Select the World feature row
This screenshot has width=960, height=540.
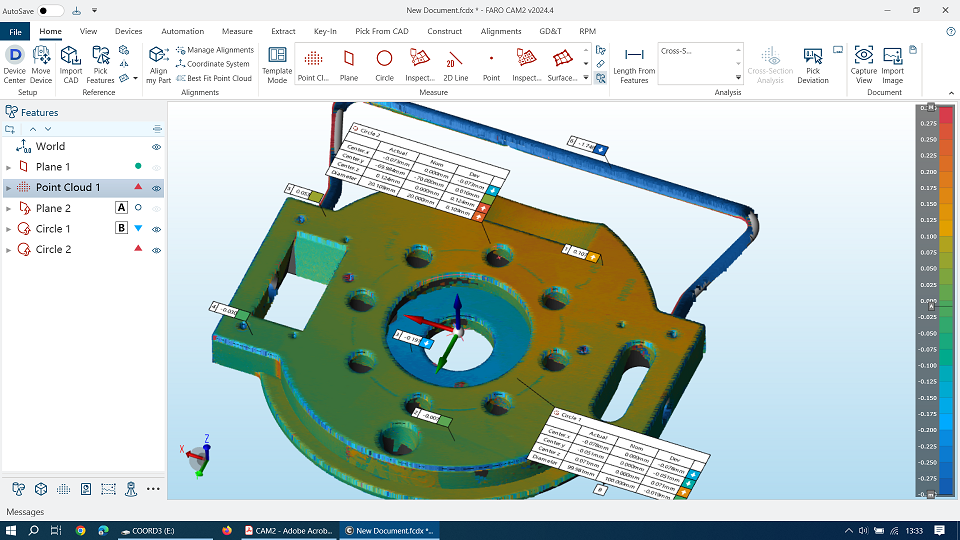[x=83, y=146]
